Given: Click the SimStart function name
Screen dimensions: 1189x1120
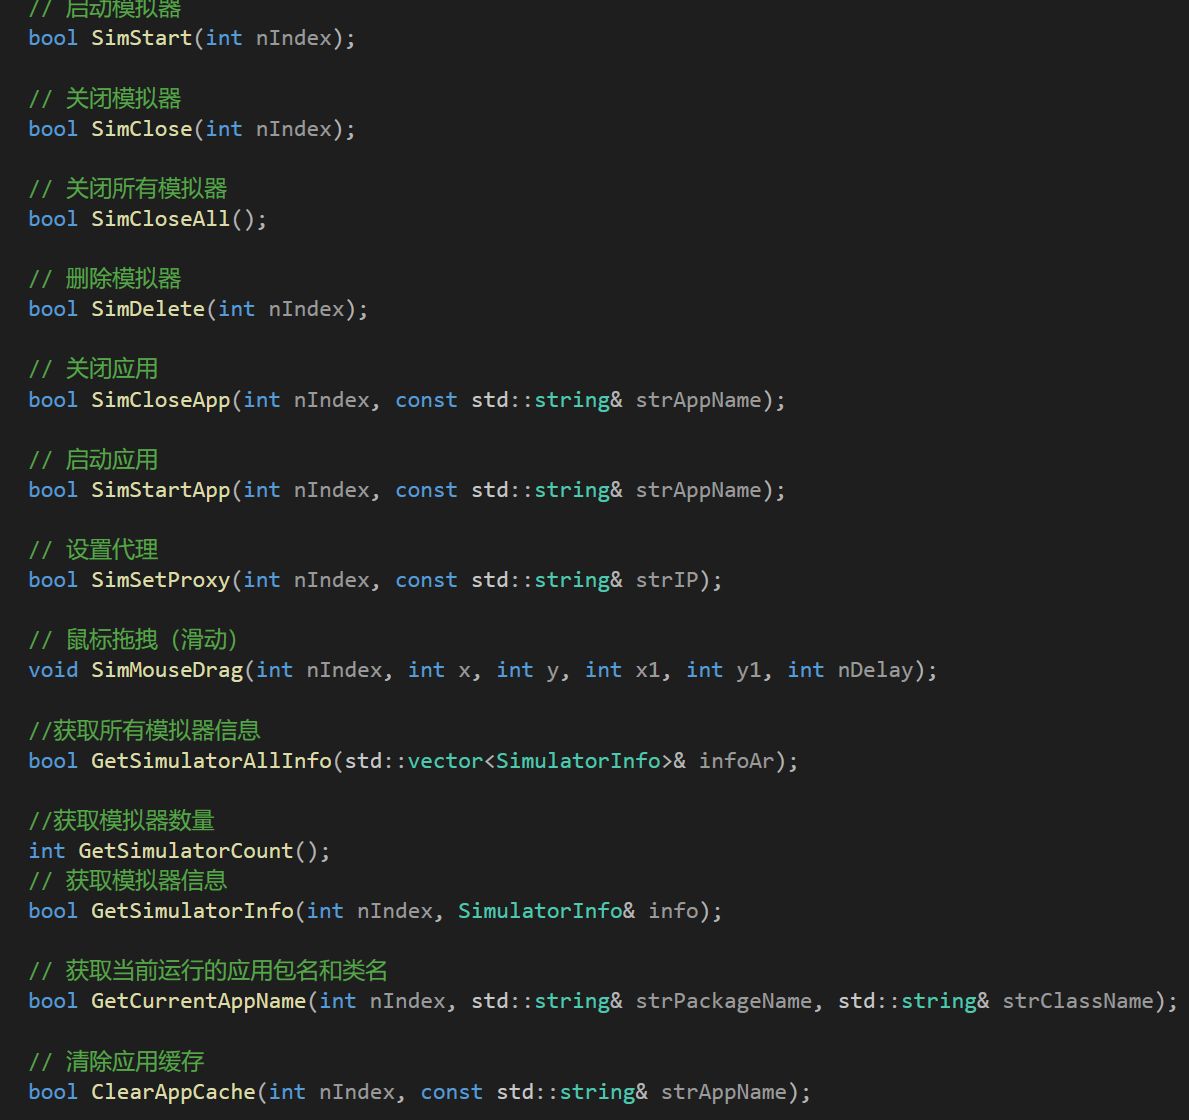Looking at the screenshot, I should click(x=142, y=38).
